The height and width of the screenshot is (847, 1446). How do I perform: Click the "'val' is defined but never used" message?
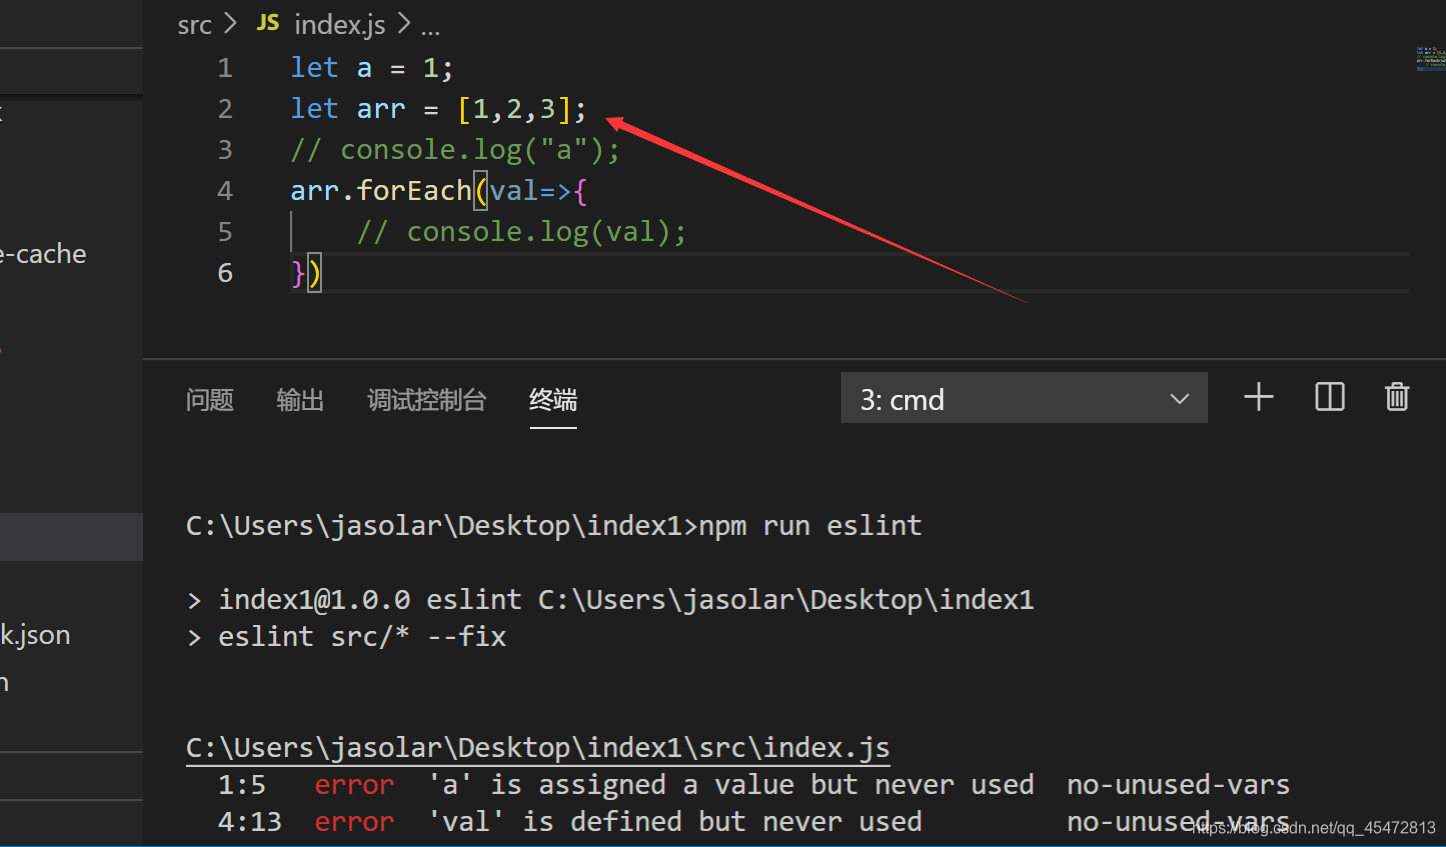click(675, 822)
